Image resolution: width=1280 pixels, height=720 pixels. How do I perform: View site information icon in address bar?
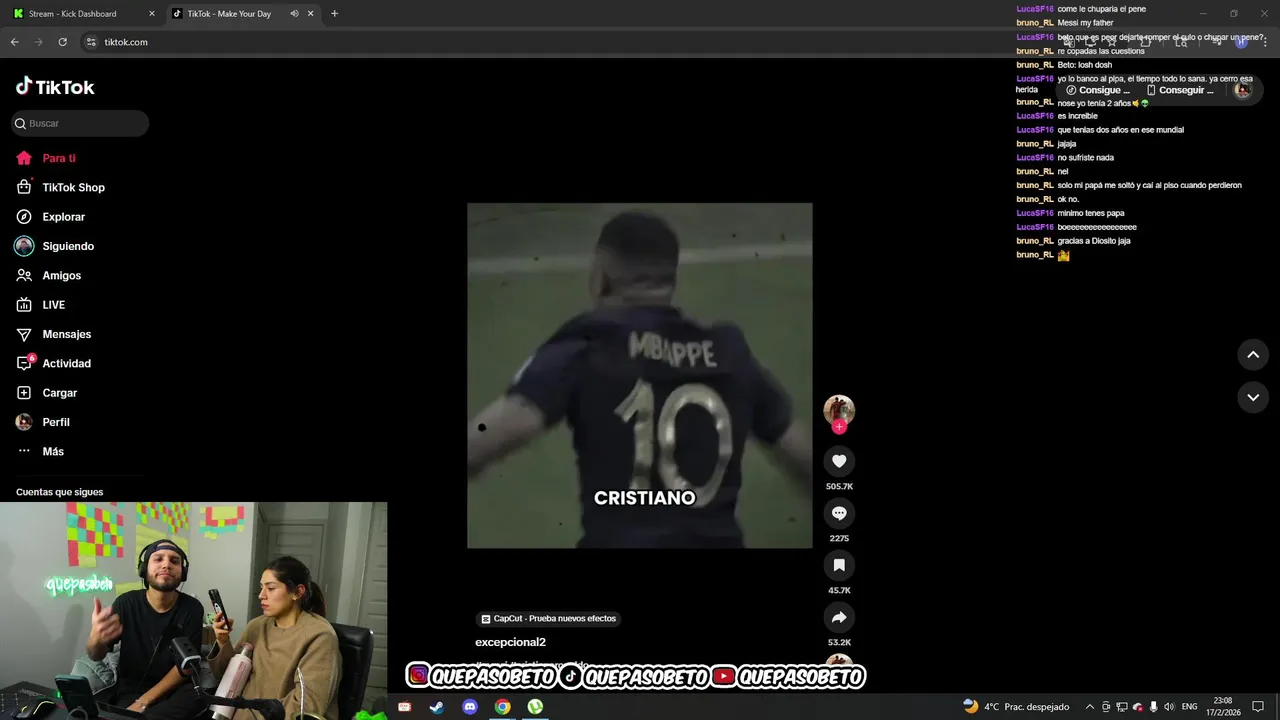[x=91, y=42]
